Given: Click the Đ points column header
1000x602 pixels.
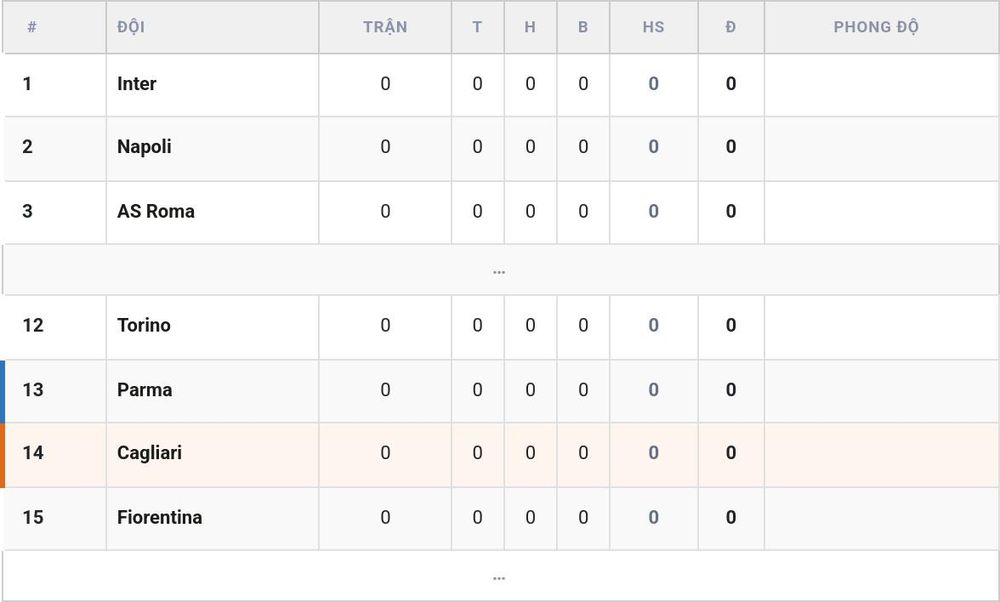Looking at the screenshot, I should [x=731, y=27].
